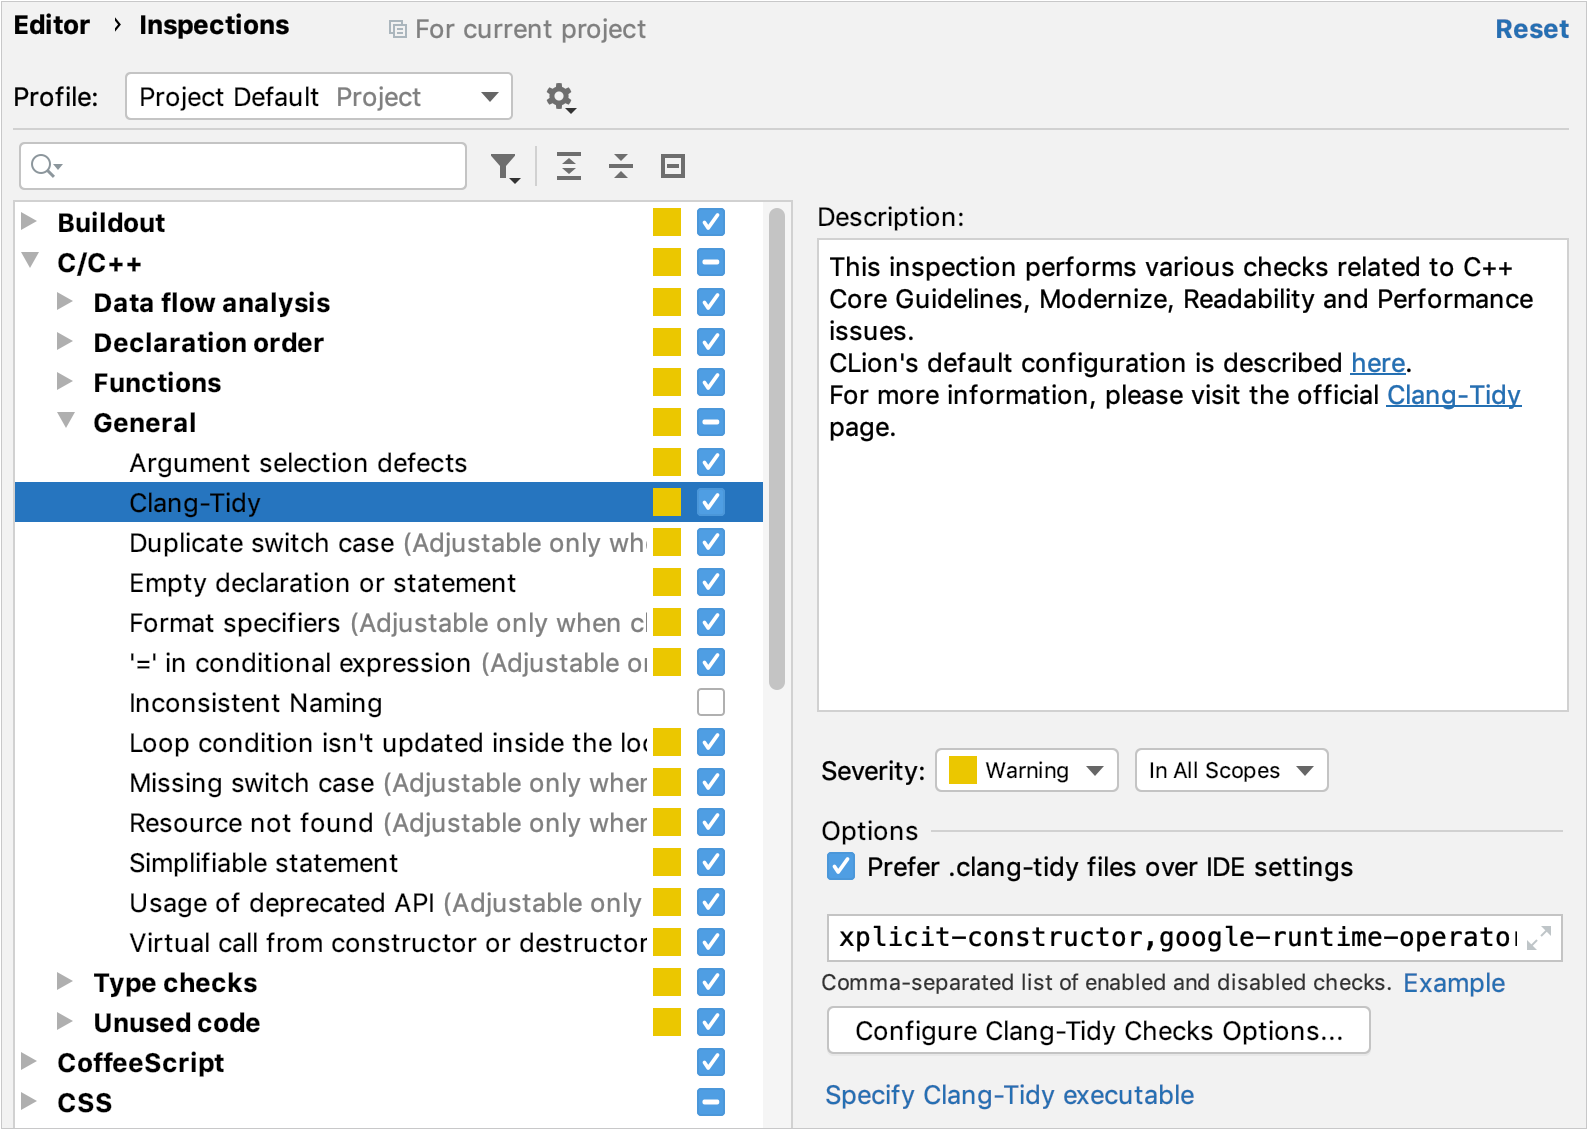The image size is (1589, 1131).
Task: Open the Warning severity dropdown
Action: (x=1026, y=771)
